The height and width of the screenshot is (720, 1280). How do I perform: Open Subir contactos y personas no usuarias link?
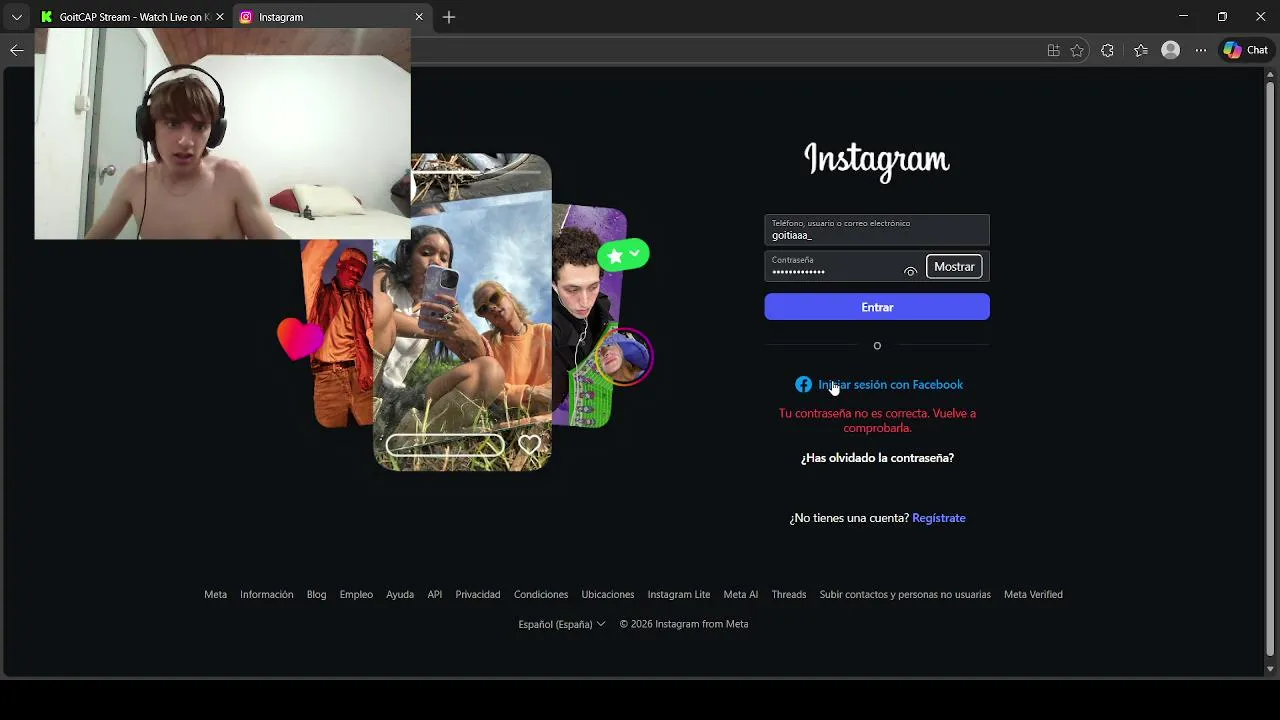tap(905, 594)
